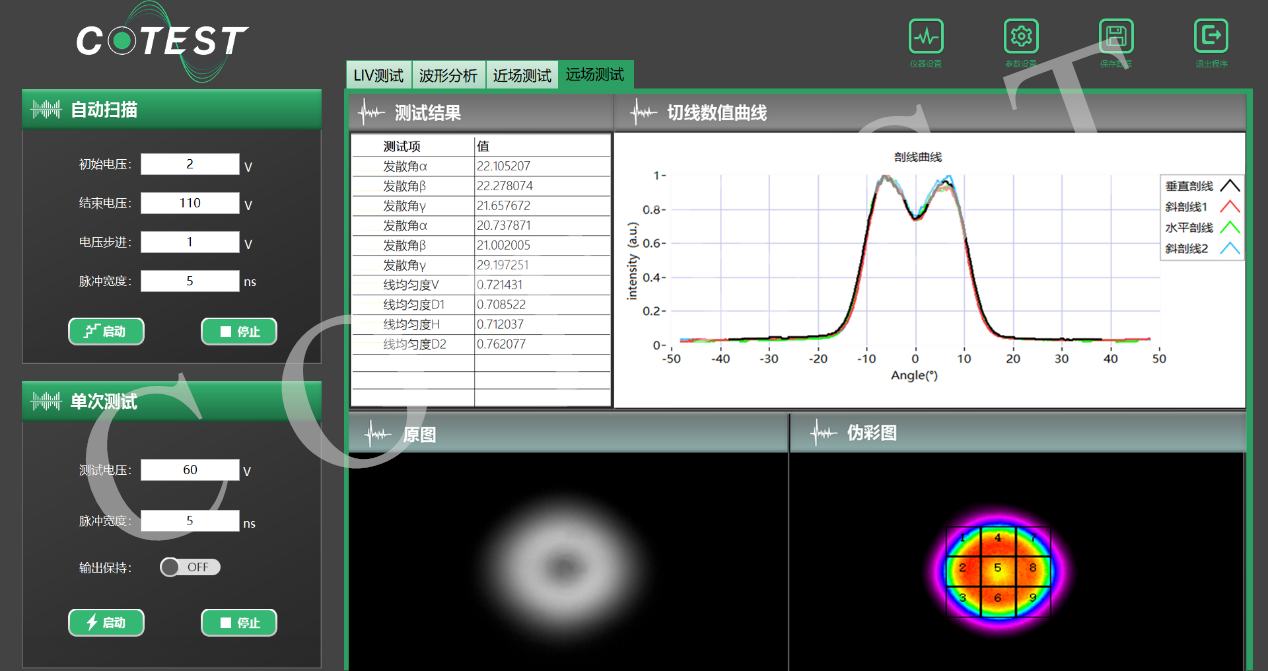
Task: Click the 自动扫描 panel waveform icon
Action: (x=47, y=110)
